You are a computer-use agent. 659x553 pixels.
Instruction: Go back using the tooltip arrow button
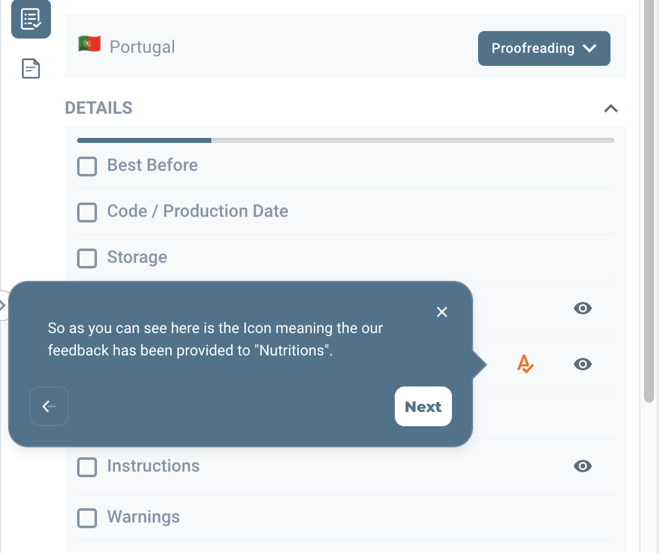tap(49, 406)
